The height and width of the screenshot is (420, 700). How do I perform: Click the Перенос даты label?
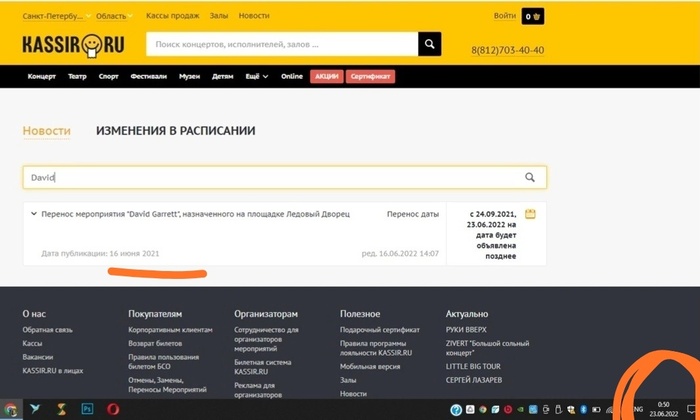(413, 214)
